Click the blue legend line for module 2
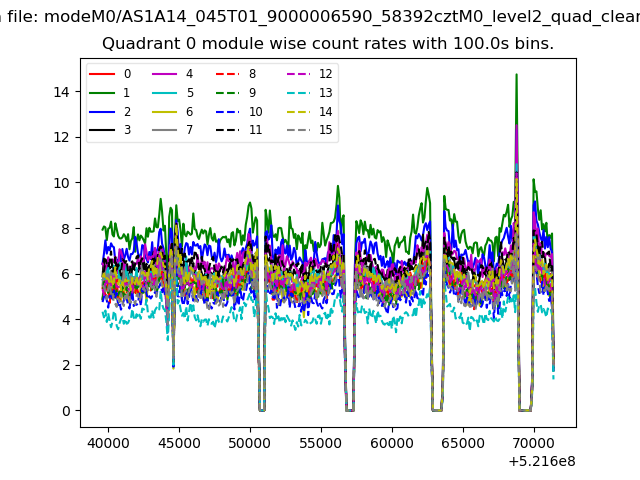 click(x=102, y=111)
